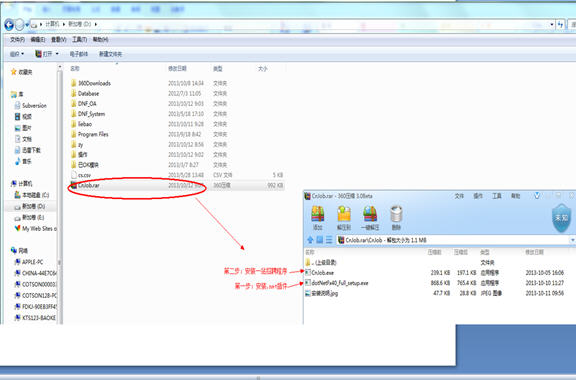576x380 pixels.
Task: Click the Explorer back navigation arrow
Action: coord(9,25)
